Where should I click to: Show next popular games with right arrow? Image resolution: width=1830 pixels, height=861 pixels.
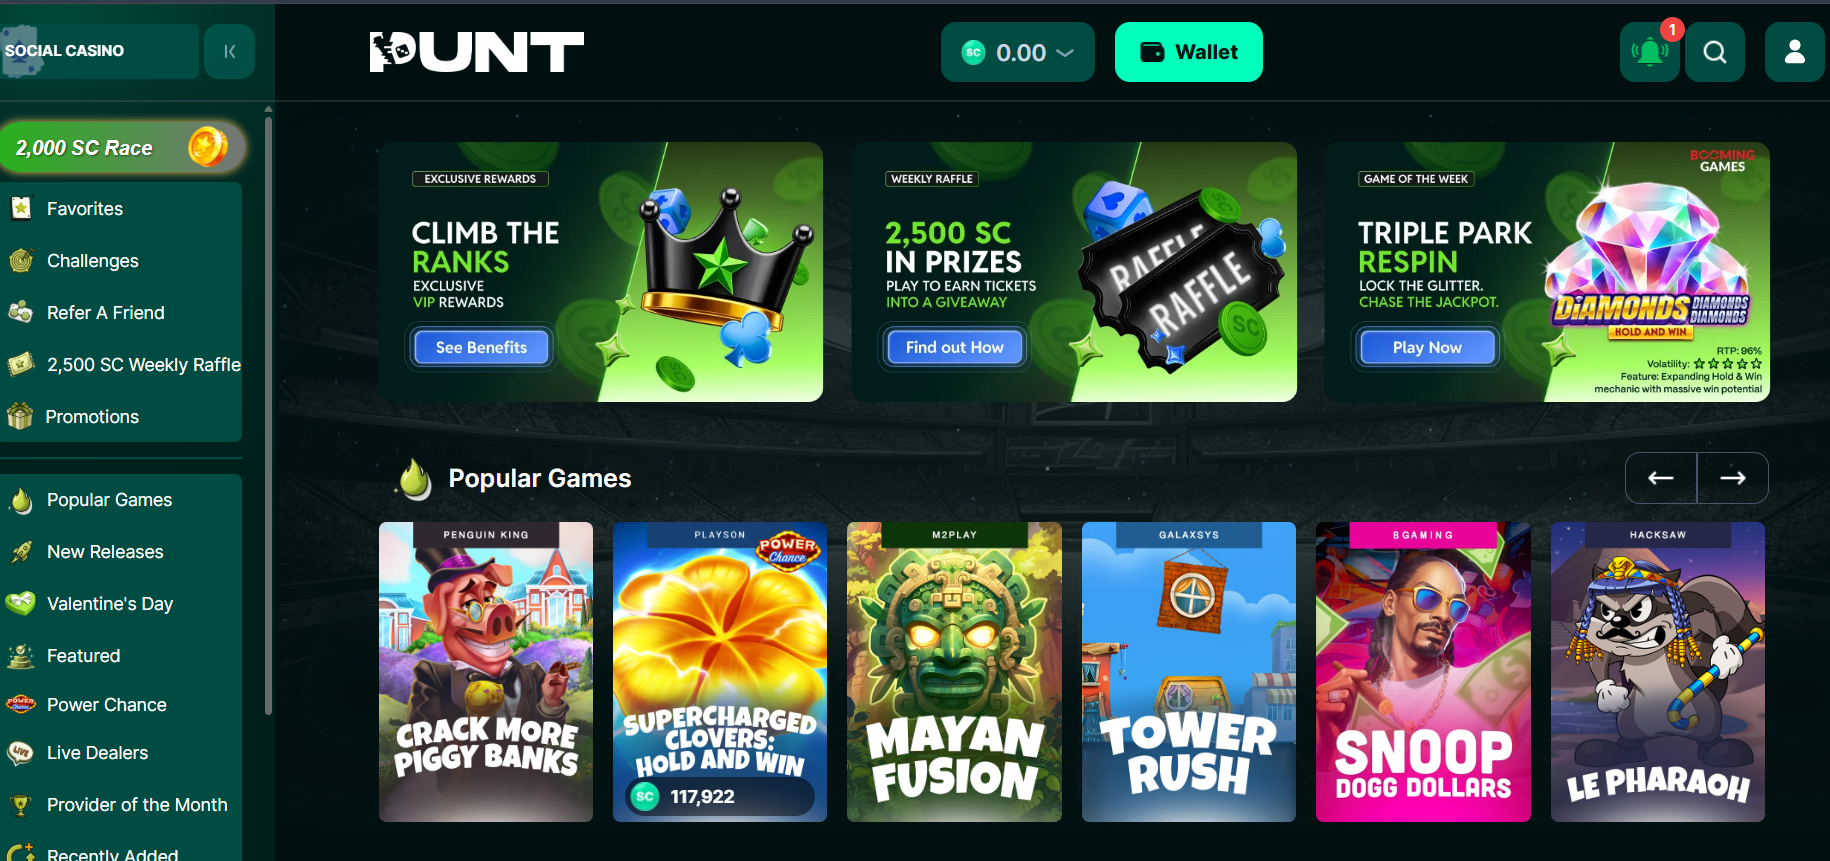pyautogui.click(x=1733, y=478)
